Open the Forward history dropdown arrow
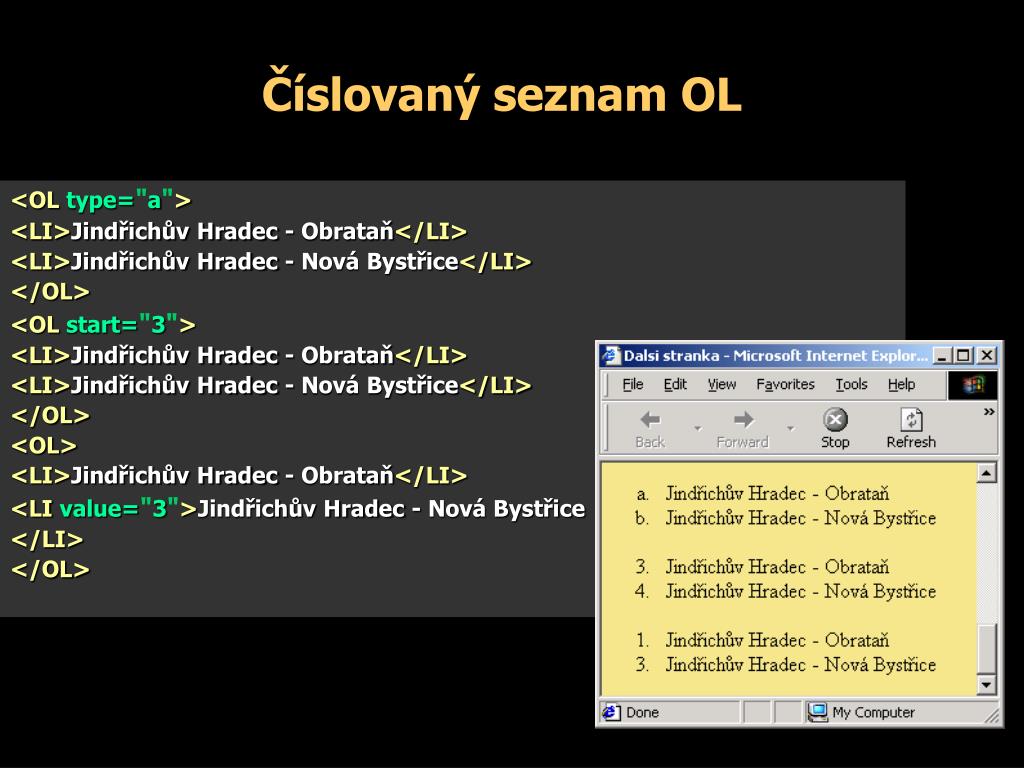1024x768 pixels. (x=790, y=428)
